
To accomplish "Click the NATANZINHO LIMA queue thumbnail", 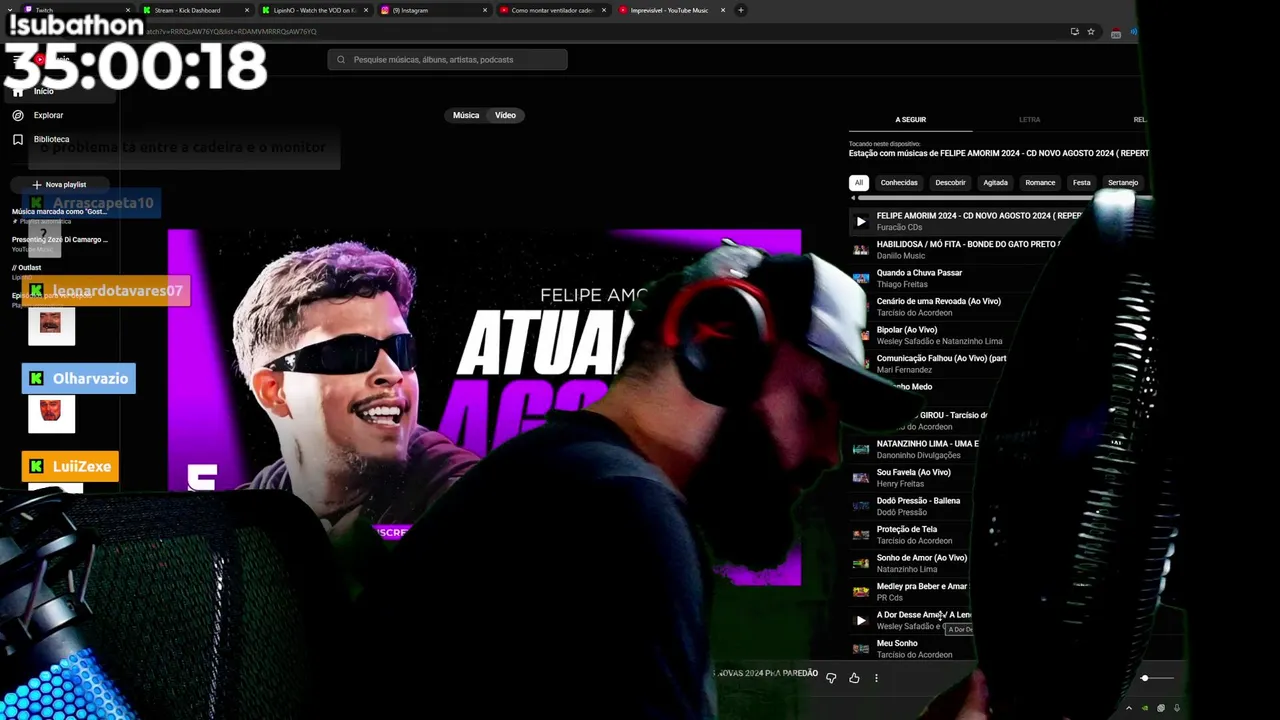I will tap(861, 449).
